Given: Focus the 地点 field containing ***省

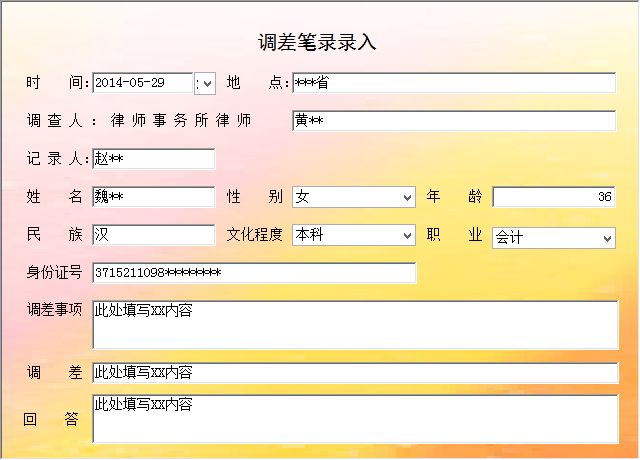Looking at the screenshot, I should point(454,83).
